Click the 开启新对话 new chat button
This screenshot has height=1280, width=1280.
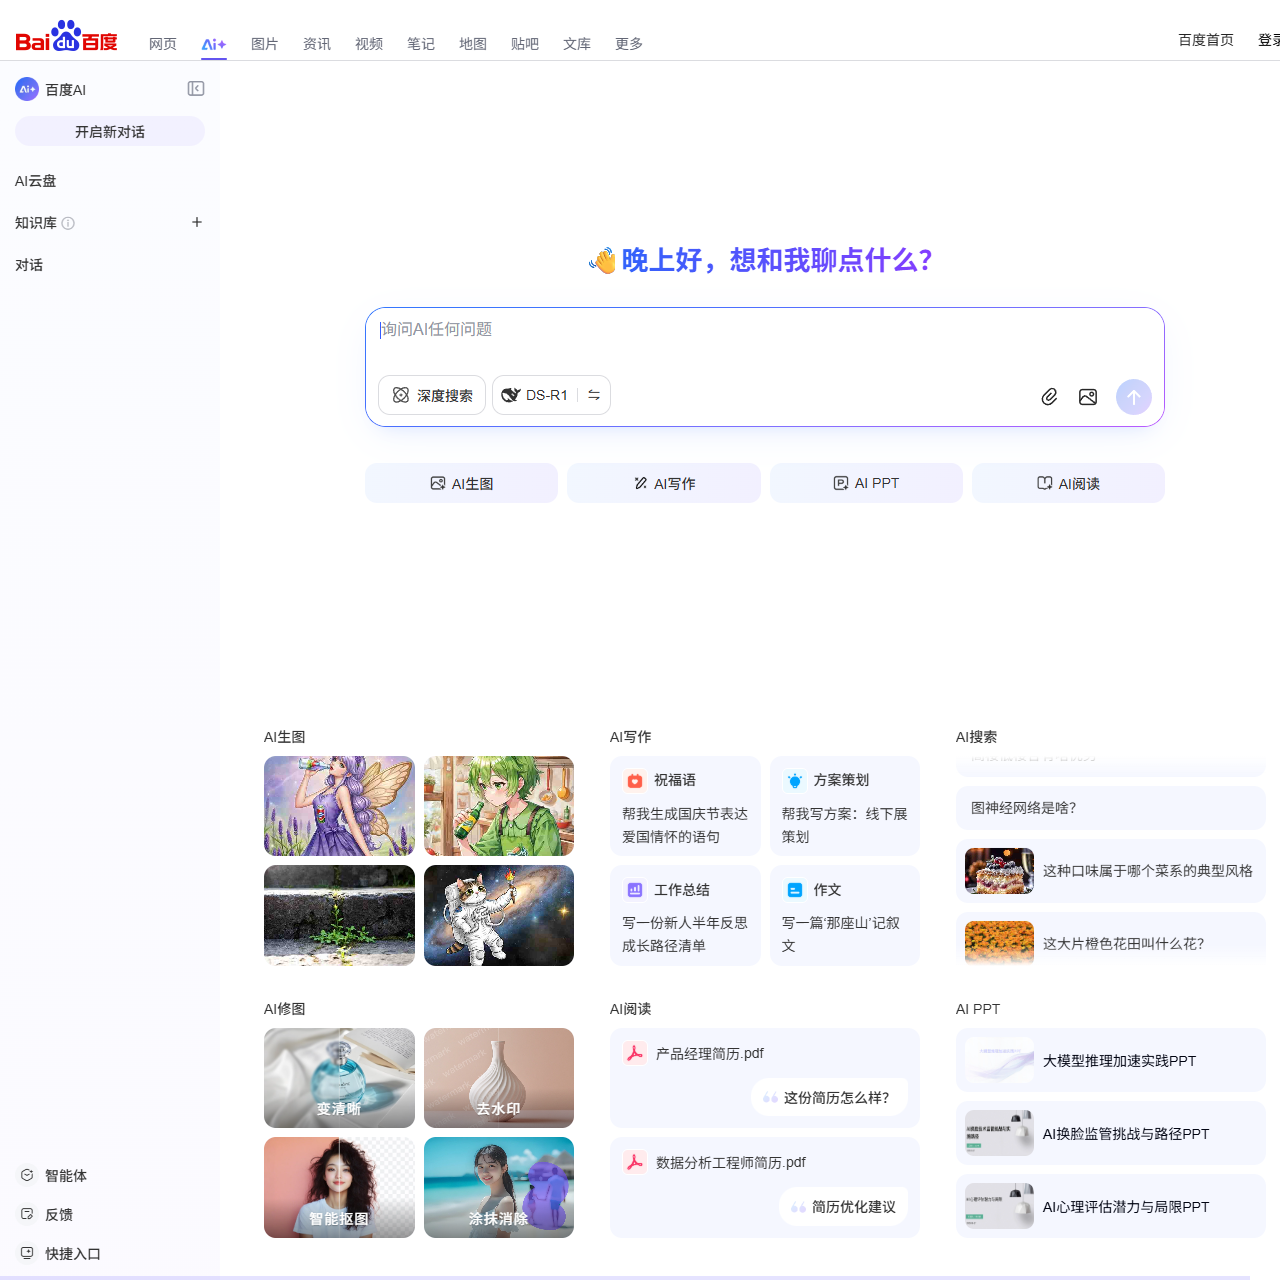(109, 131)
